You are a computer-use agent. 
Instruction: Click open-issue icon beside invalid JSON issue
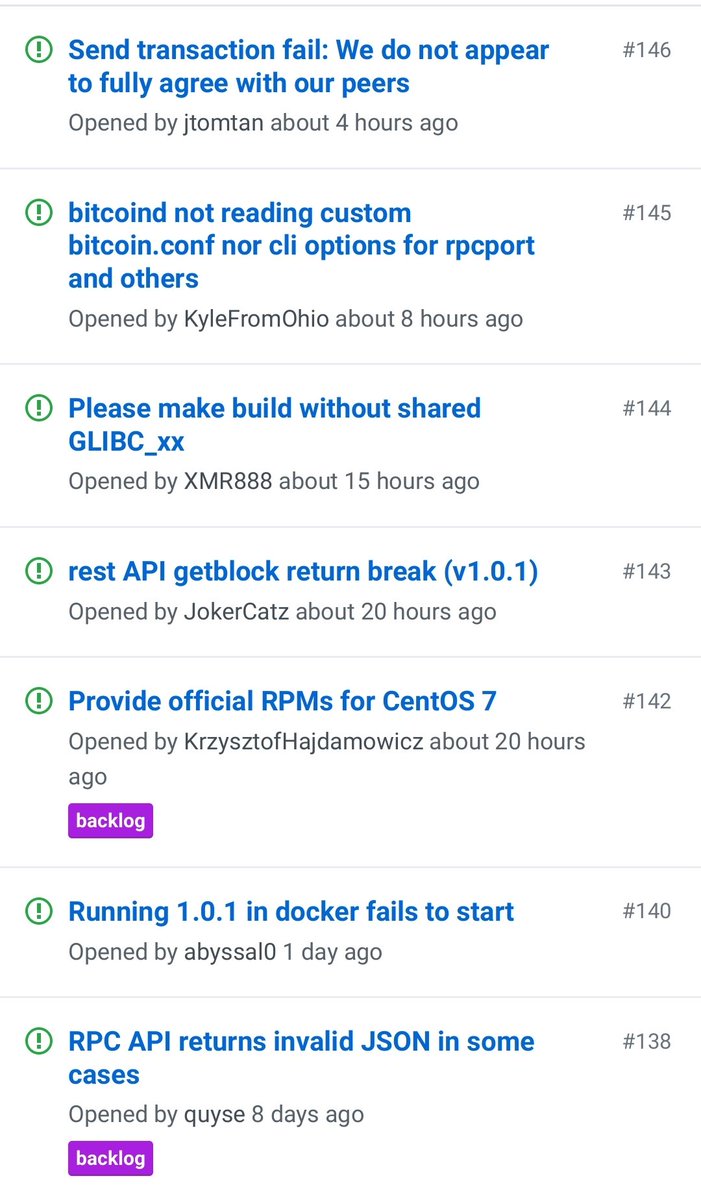[38, 1041]
